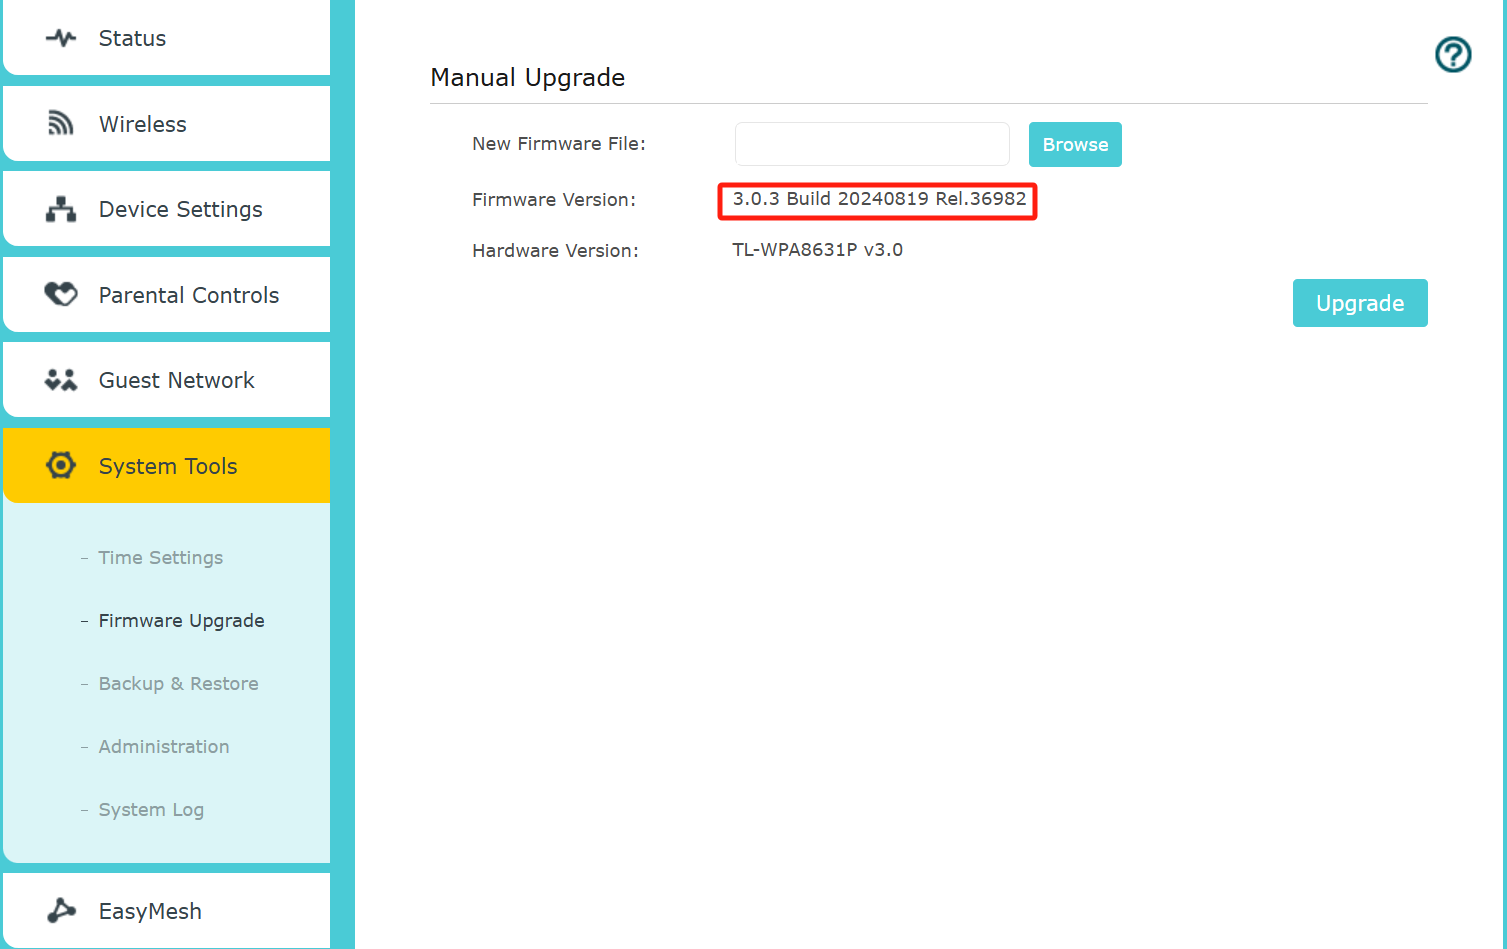Click the Guest Network people icon

[x=61, y=381]
